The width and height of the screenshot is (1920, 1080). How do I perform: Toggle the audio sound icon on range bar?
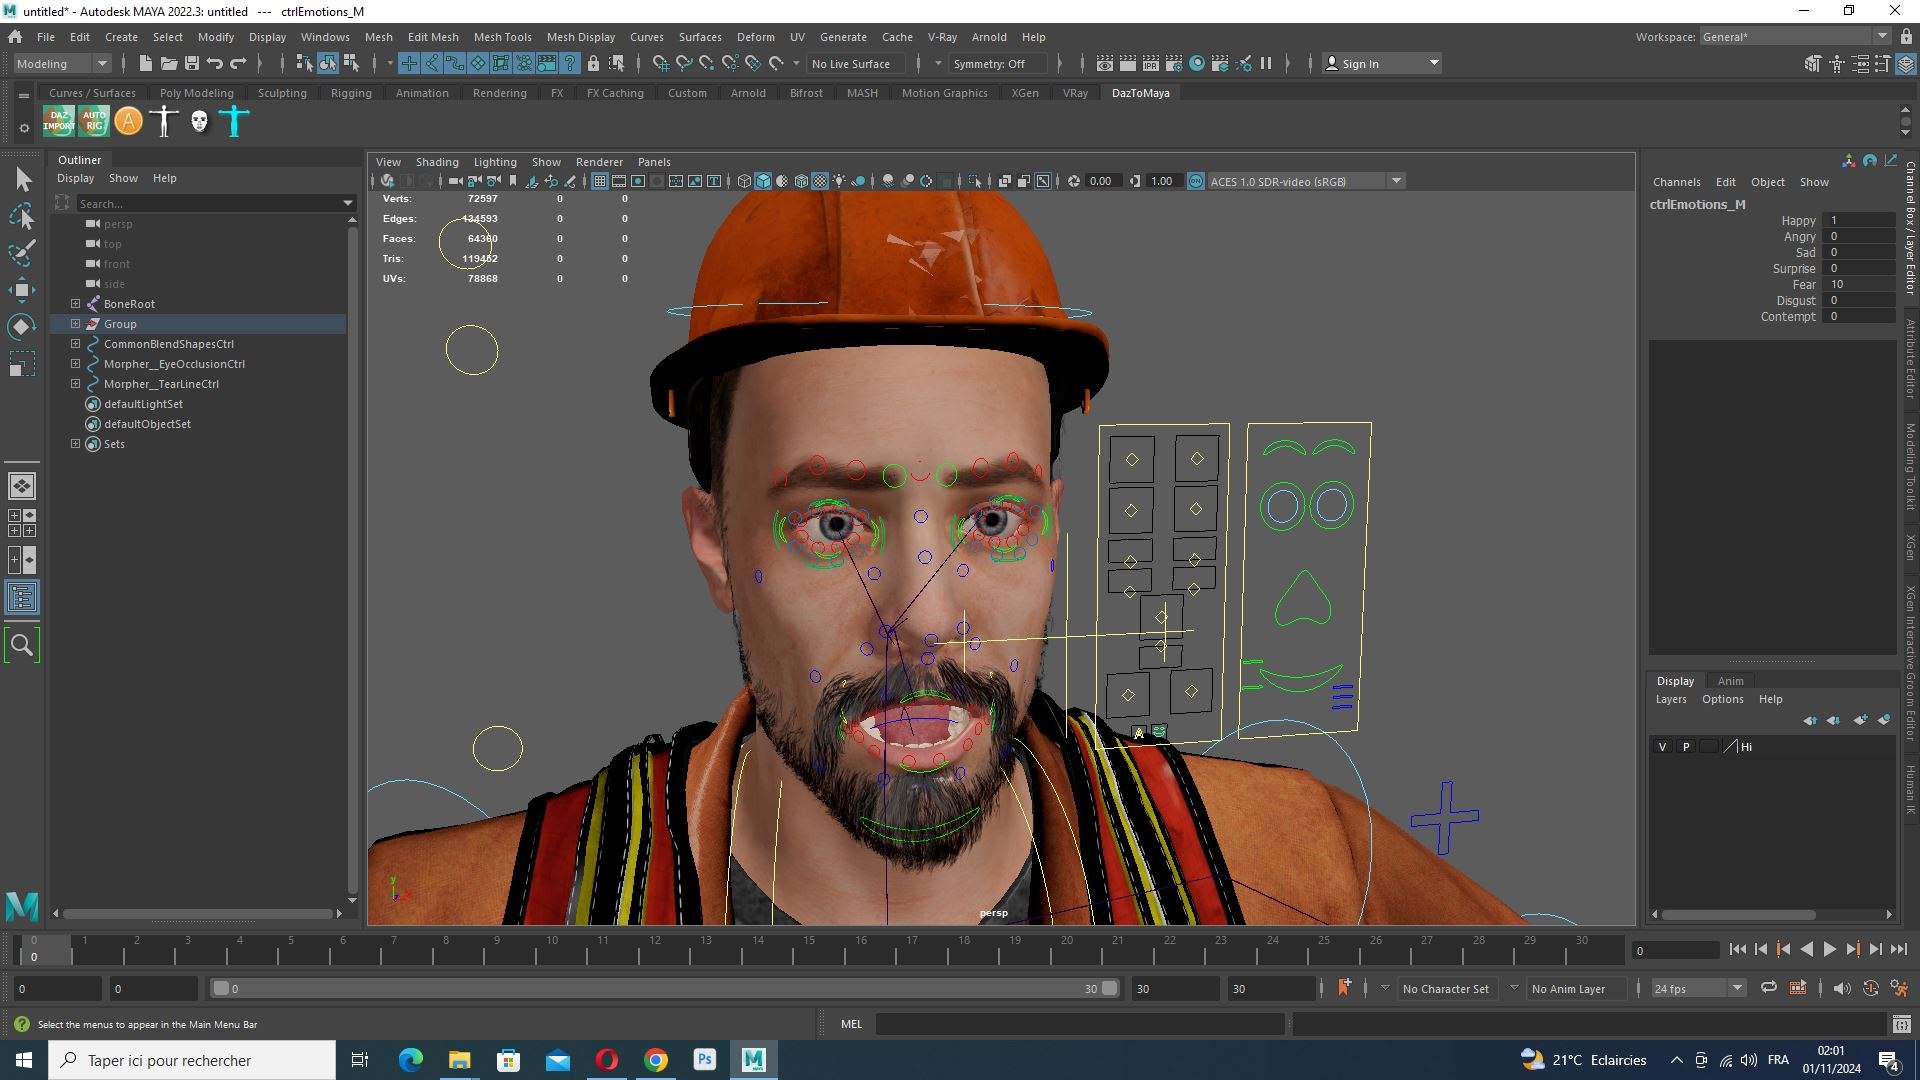tap(1841, 988)
